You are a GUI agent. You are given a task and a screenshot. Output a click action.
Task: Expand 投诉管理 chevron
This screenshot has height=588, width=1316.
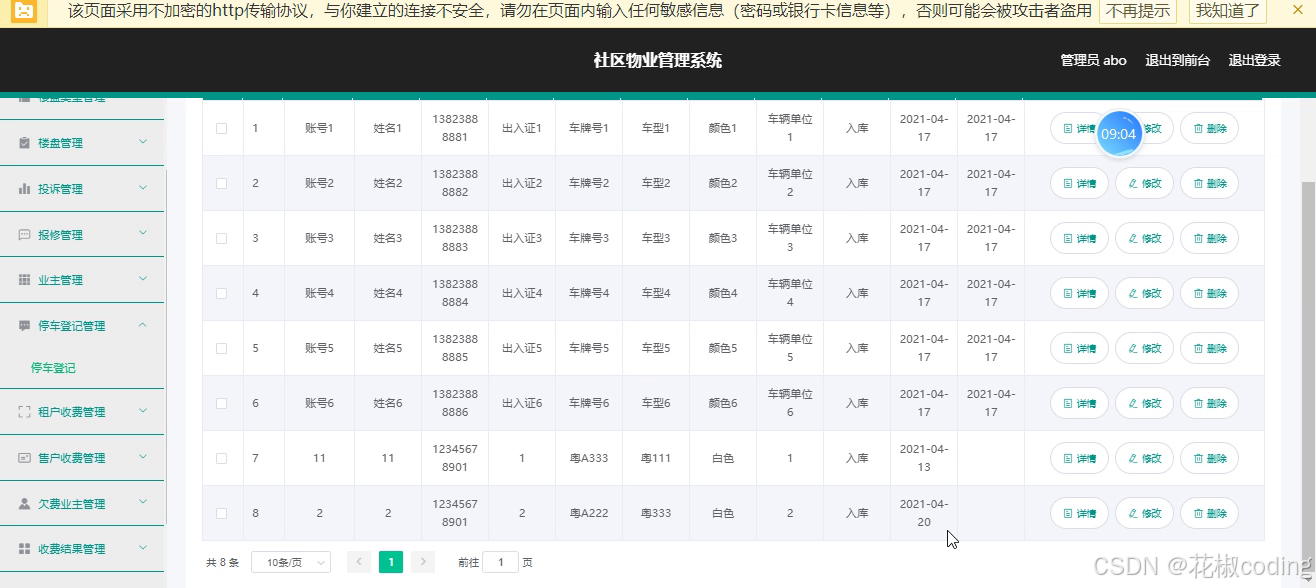click(143, 188)
